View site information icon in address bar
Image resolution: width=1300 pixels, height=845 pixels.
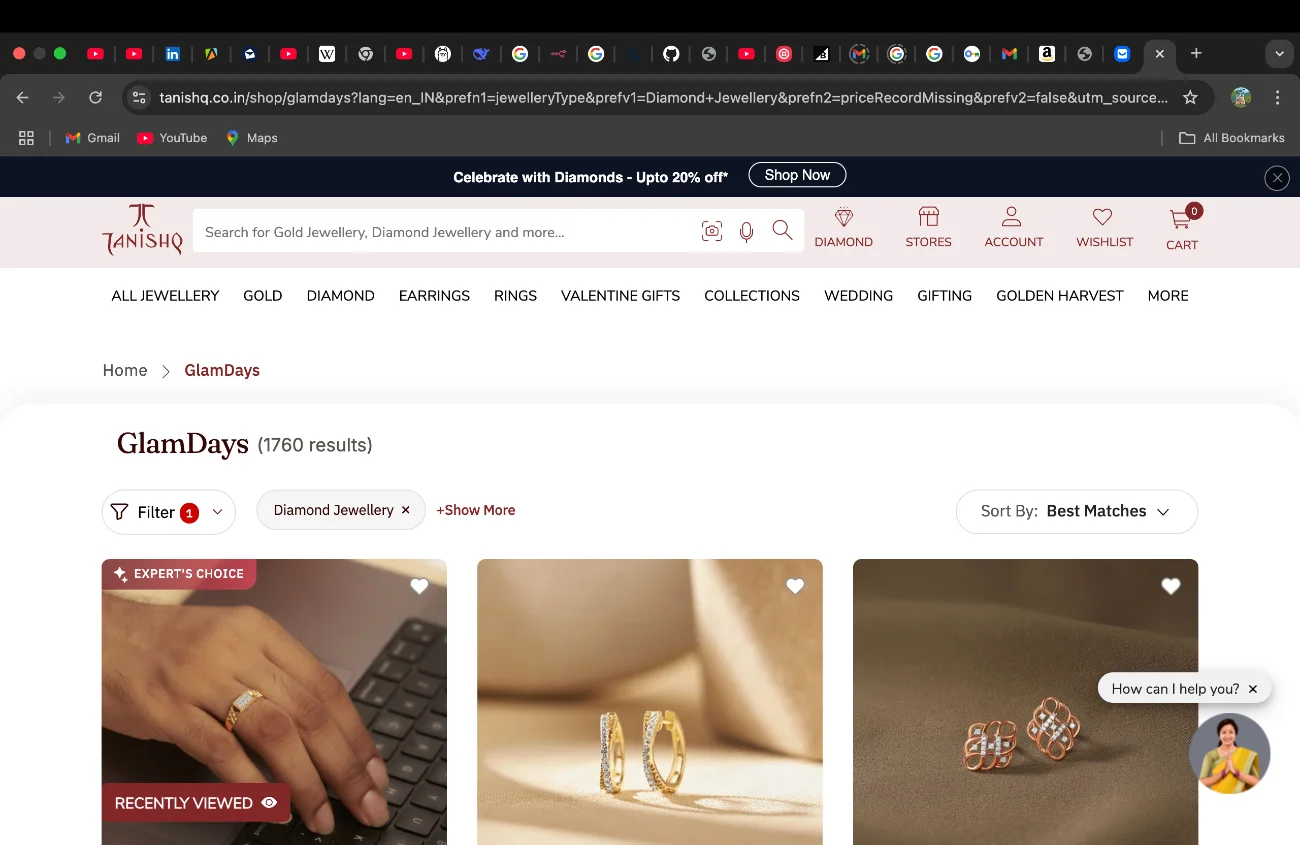(139, 97)
